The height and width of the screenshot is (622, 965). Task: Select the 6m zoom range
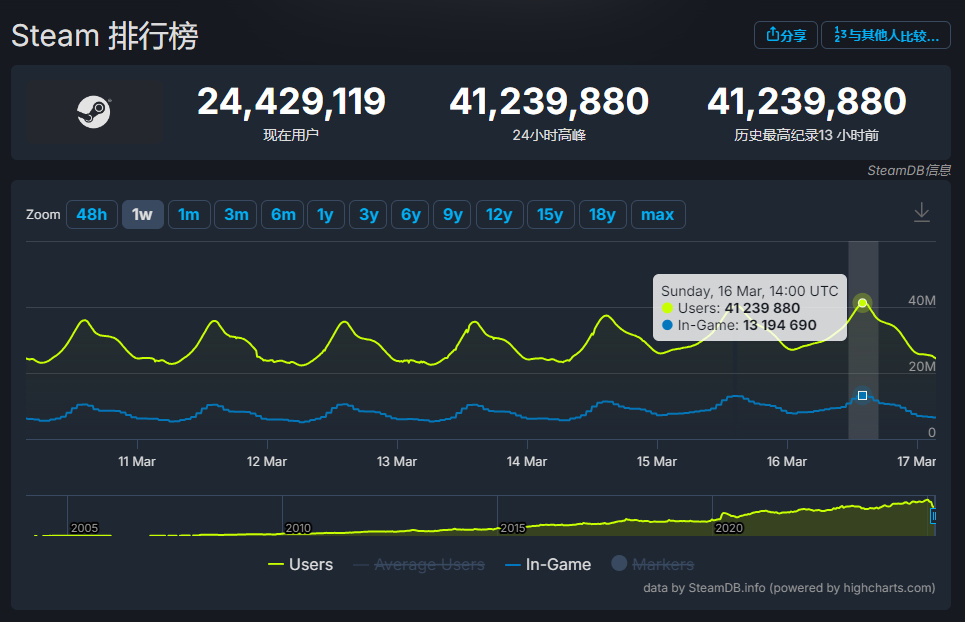pos(282,215)
